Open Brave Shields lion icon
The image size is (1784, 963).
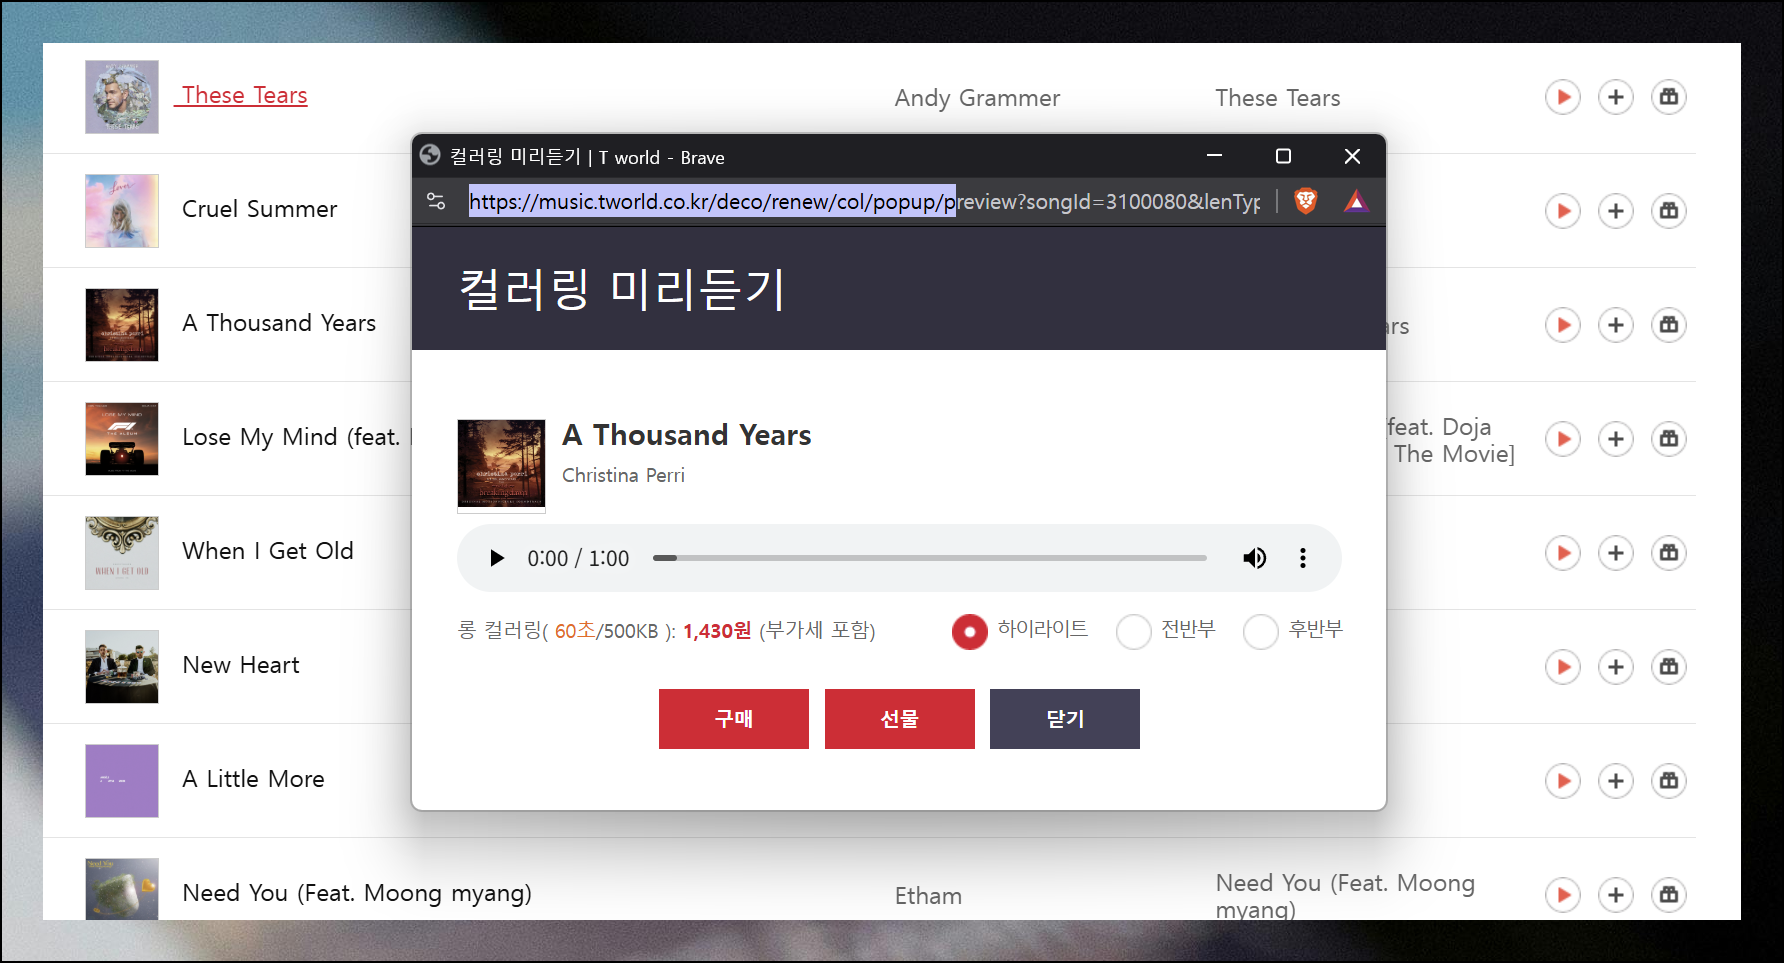point(1305,201)
